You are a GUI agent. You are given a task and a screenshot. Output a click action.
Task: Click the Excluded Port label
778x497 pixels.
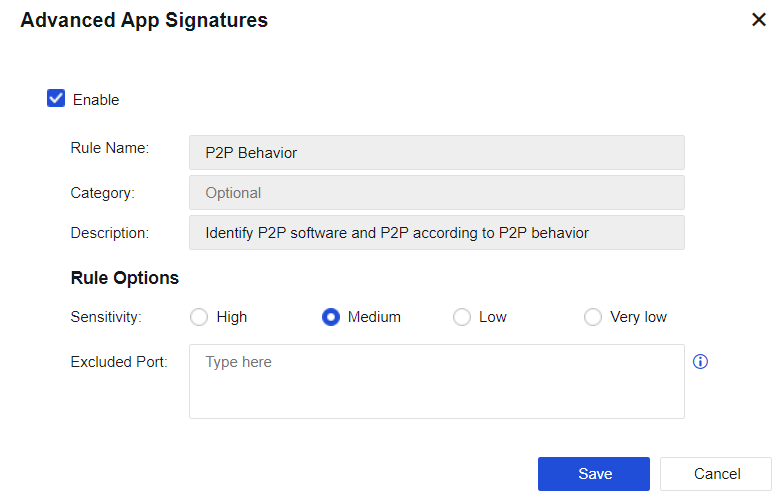coord(118,361)
